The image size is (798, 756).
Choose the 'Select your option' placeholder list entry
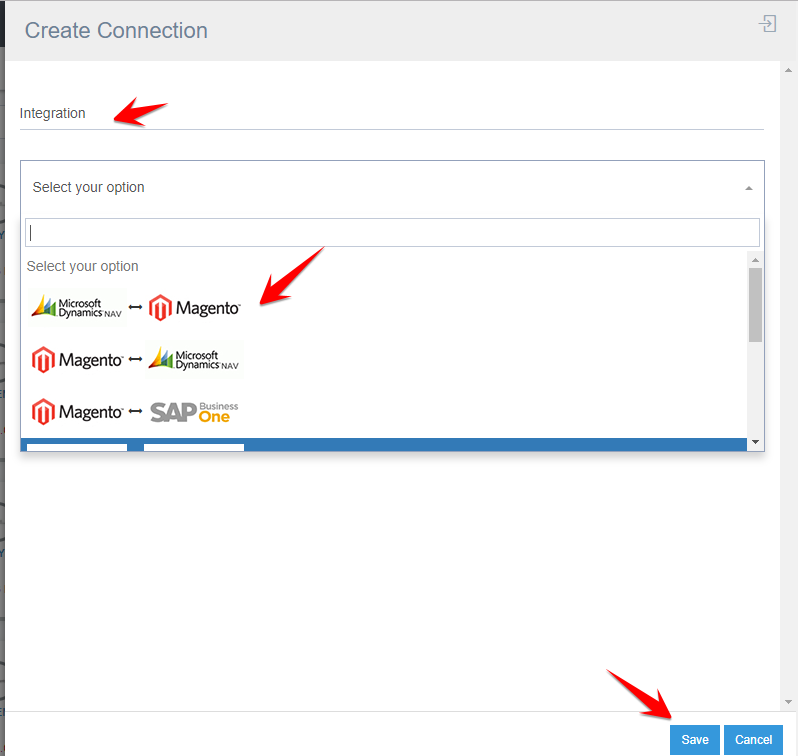83,266
